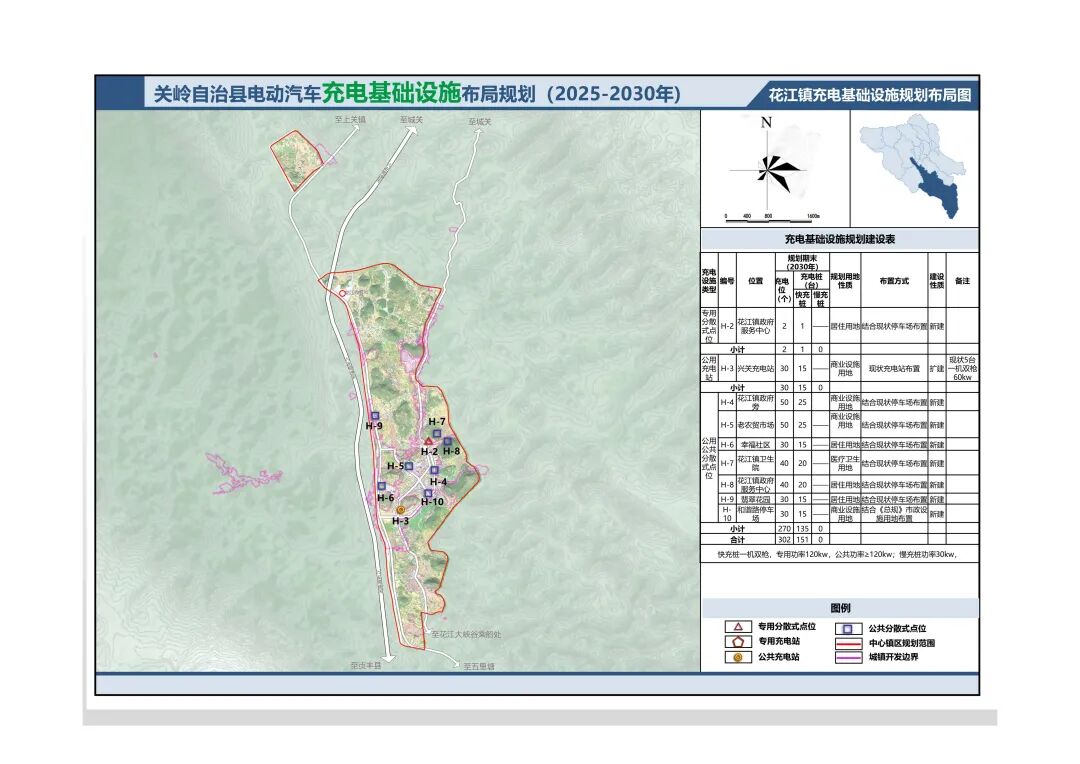The width and height of the screenshot is (1080, 764).
Task: Click the H-9 square marker on the map
Action: pos(375,416)
